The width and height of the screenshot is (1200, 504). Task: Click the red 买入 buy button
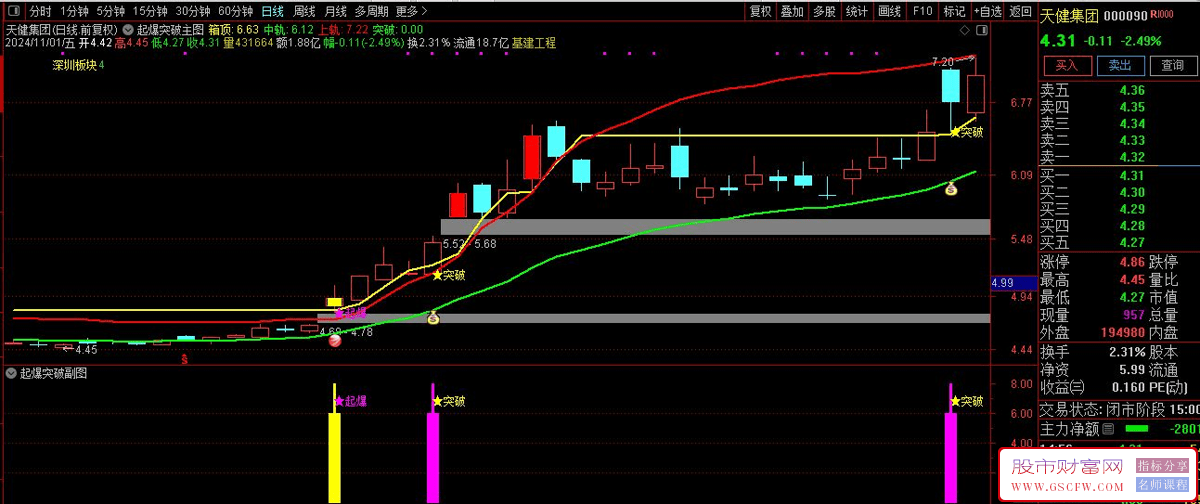pos(1067,66)
